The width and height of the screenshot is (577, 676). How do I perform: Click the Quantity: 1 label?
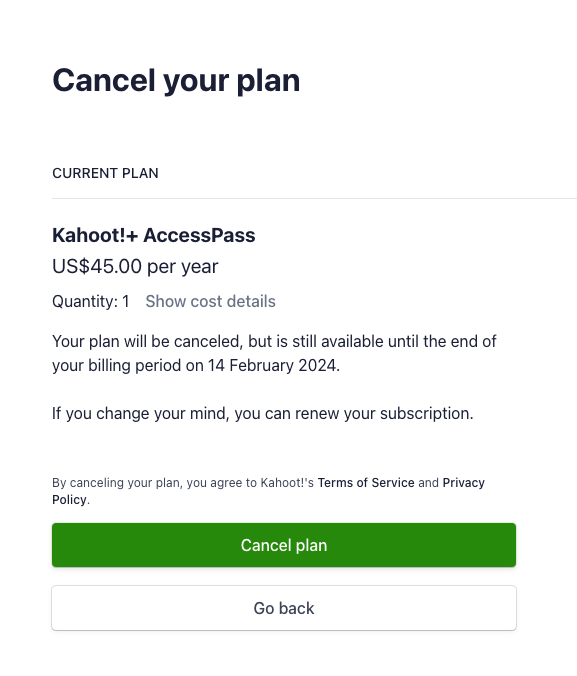pyautogui.click(x=91, y=301)
